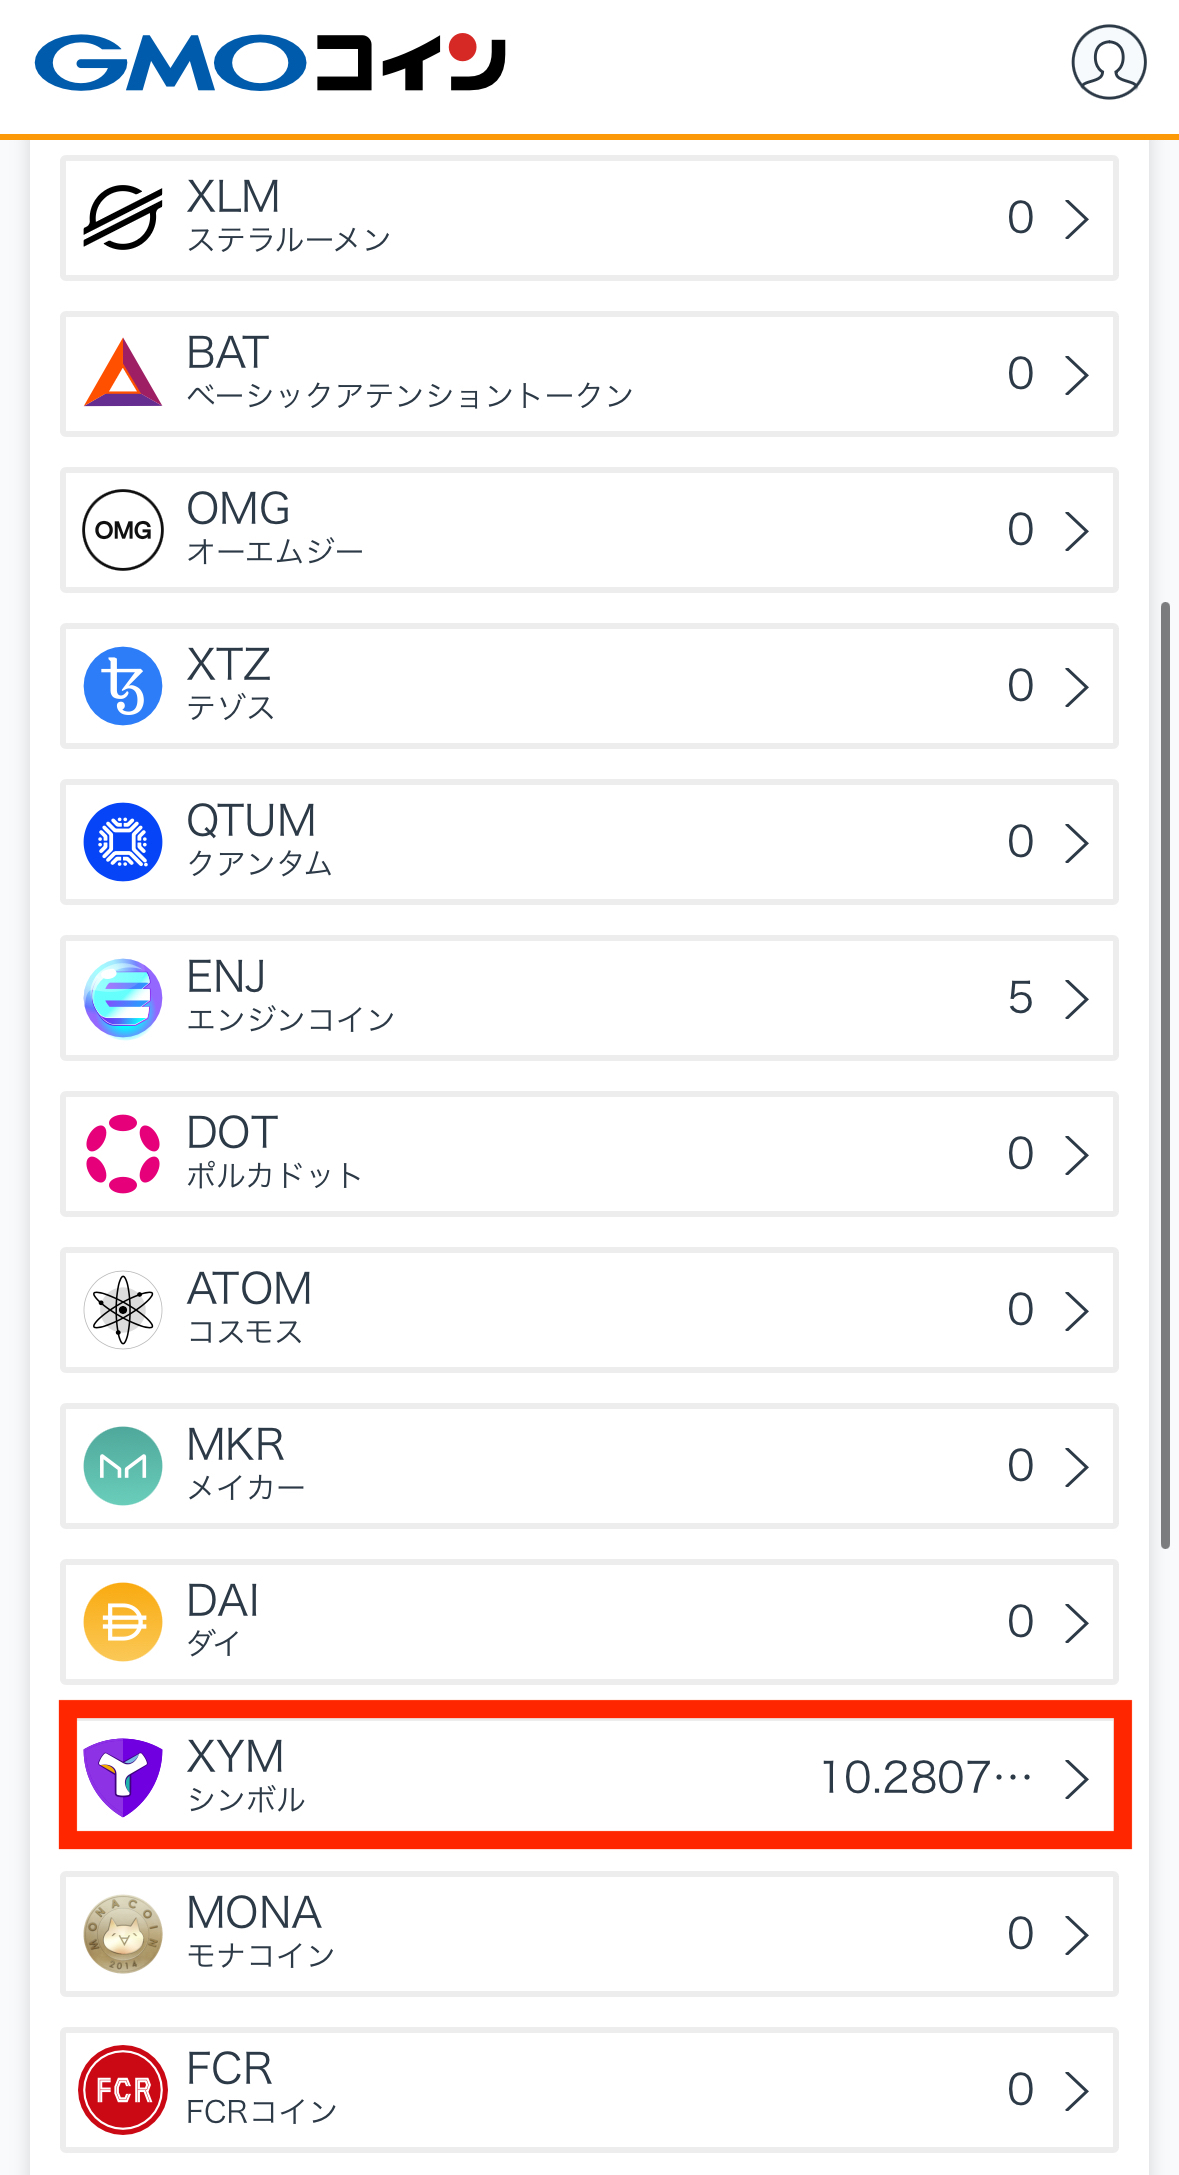Click the Maker MKR green icon
The image size is (1179, 2175).
(123, 1466)
